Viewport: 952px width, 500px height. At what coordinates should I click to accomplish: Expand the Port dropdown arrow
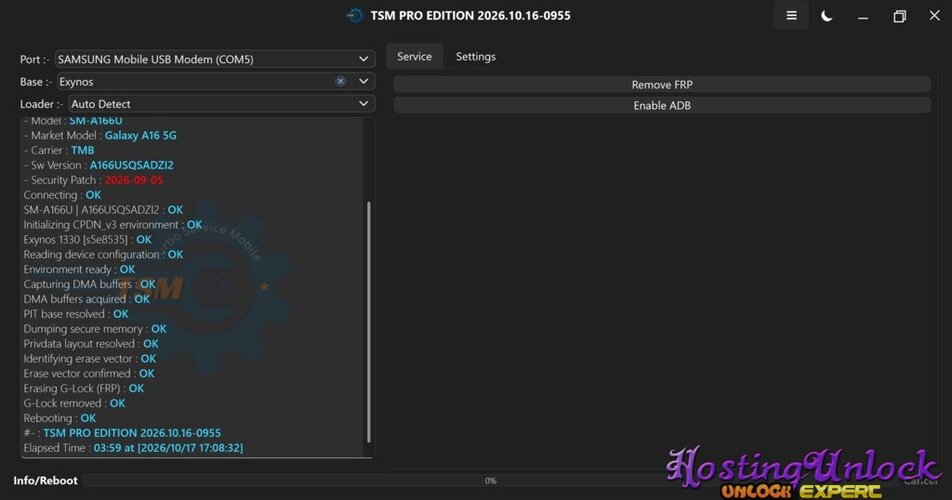coord(363,59)
